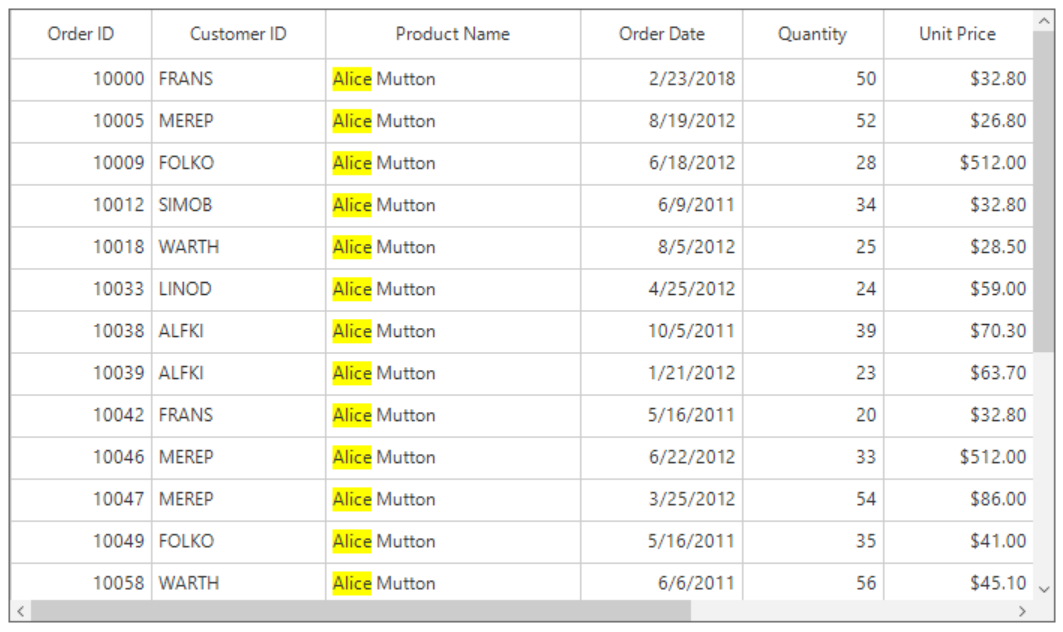Sort by the Customer ID column header

(238, 34)
